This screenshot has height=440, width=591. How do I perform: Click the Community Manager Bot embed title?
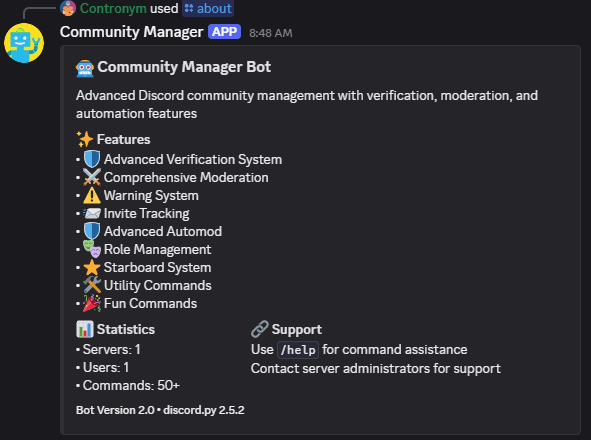[x=184, y=67]
